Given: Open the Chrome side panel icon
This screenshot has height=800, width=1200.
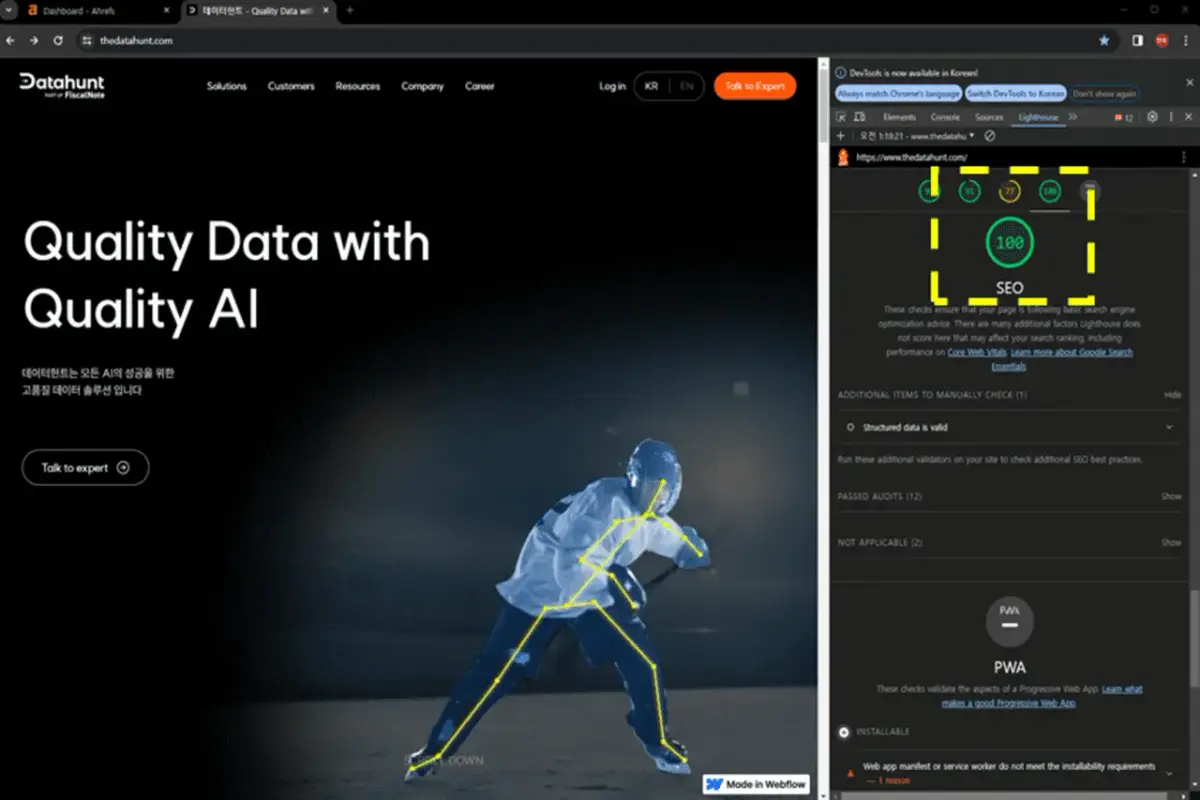Looking at the screenshot, I should tap(1137, 40).
